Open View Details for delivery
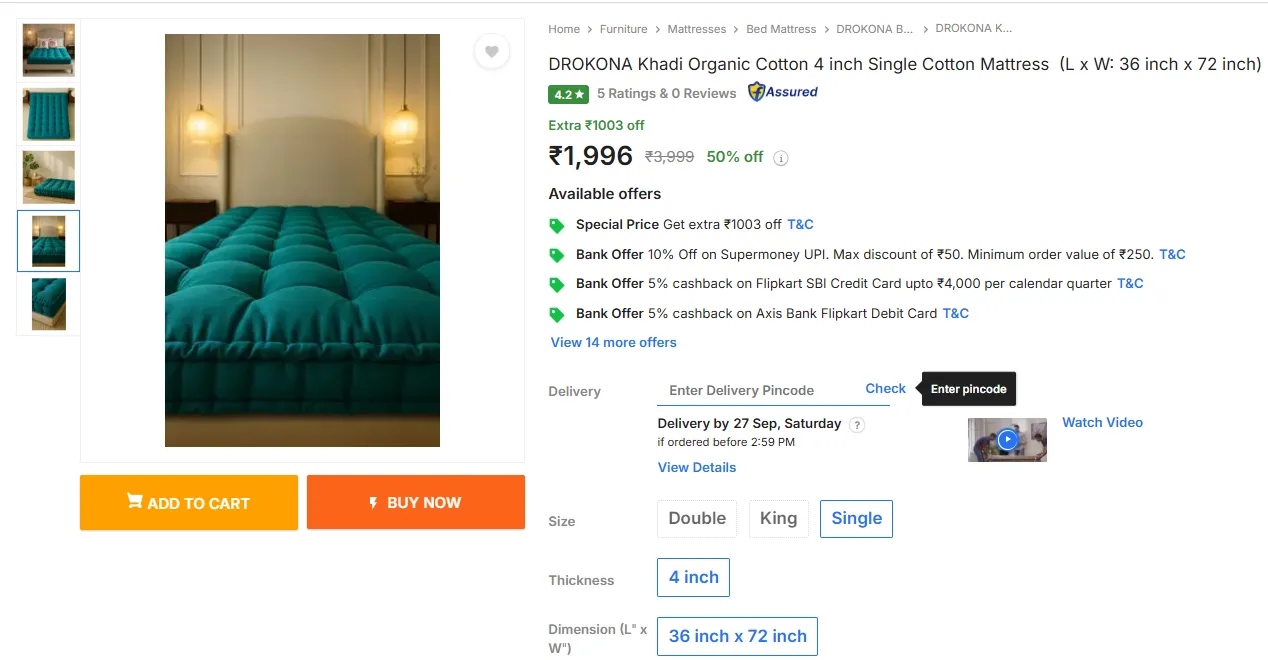 click(696, 467)
